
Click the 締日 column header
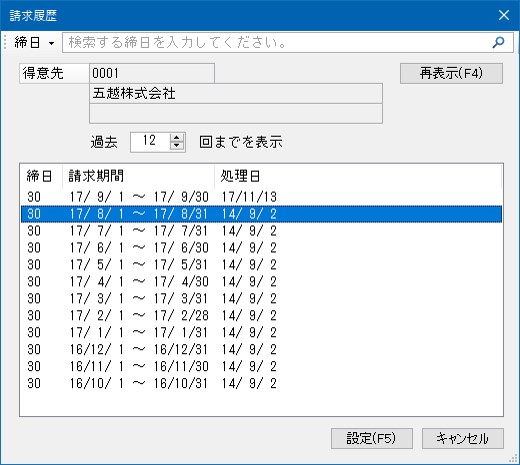tap(41, 176)
